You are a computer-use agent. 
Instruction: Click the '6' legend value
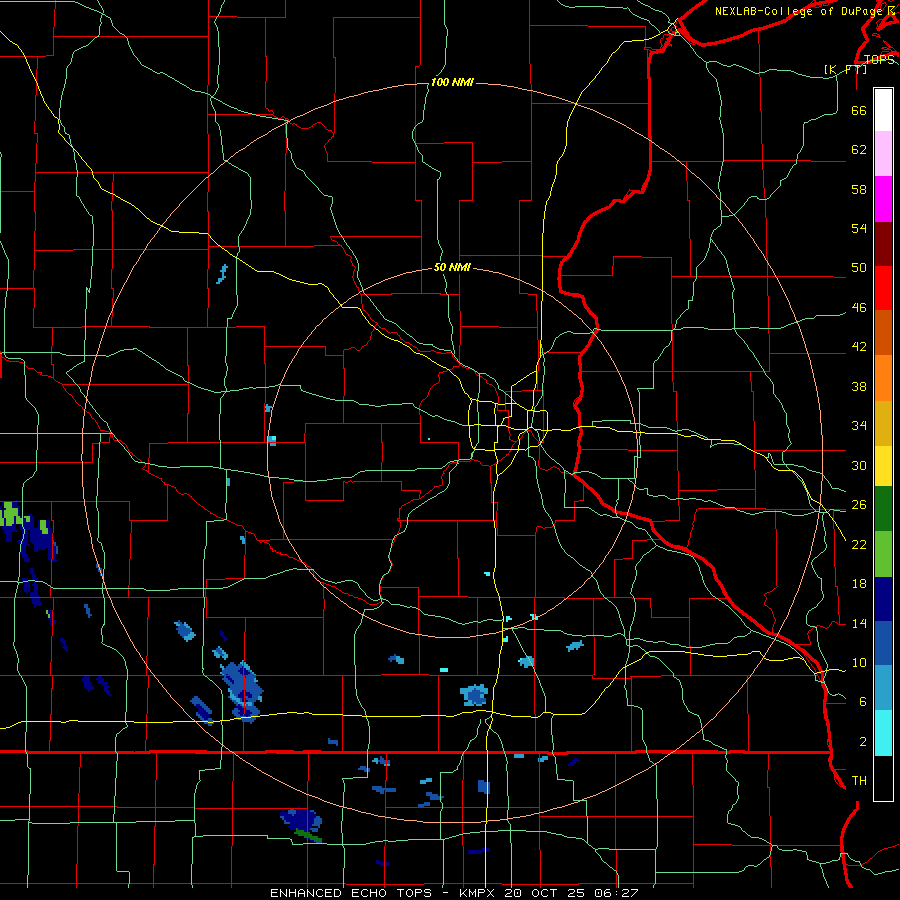[x=863, y=701]
